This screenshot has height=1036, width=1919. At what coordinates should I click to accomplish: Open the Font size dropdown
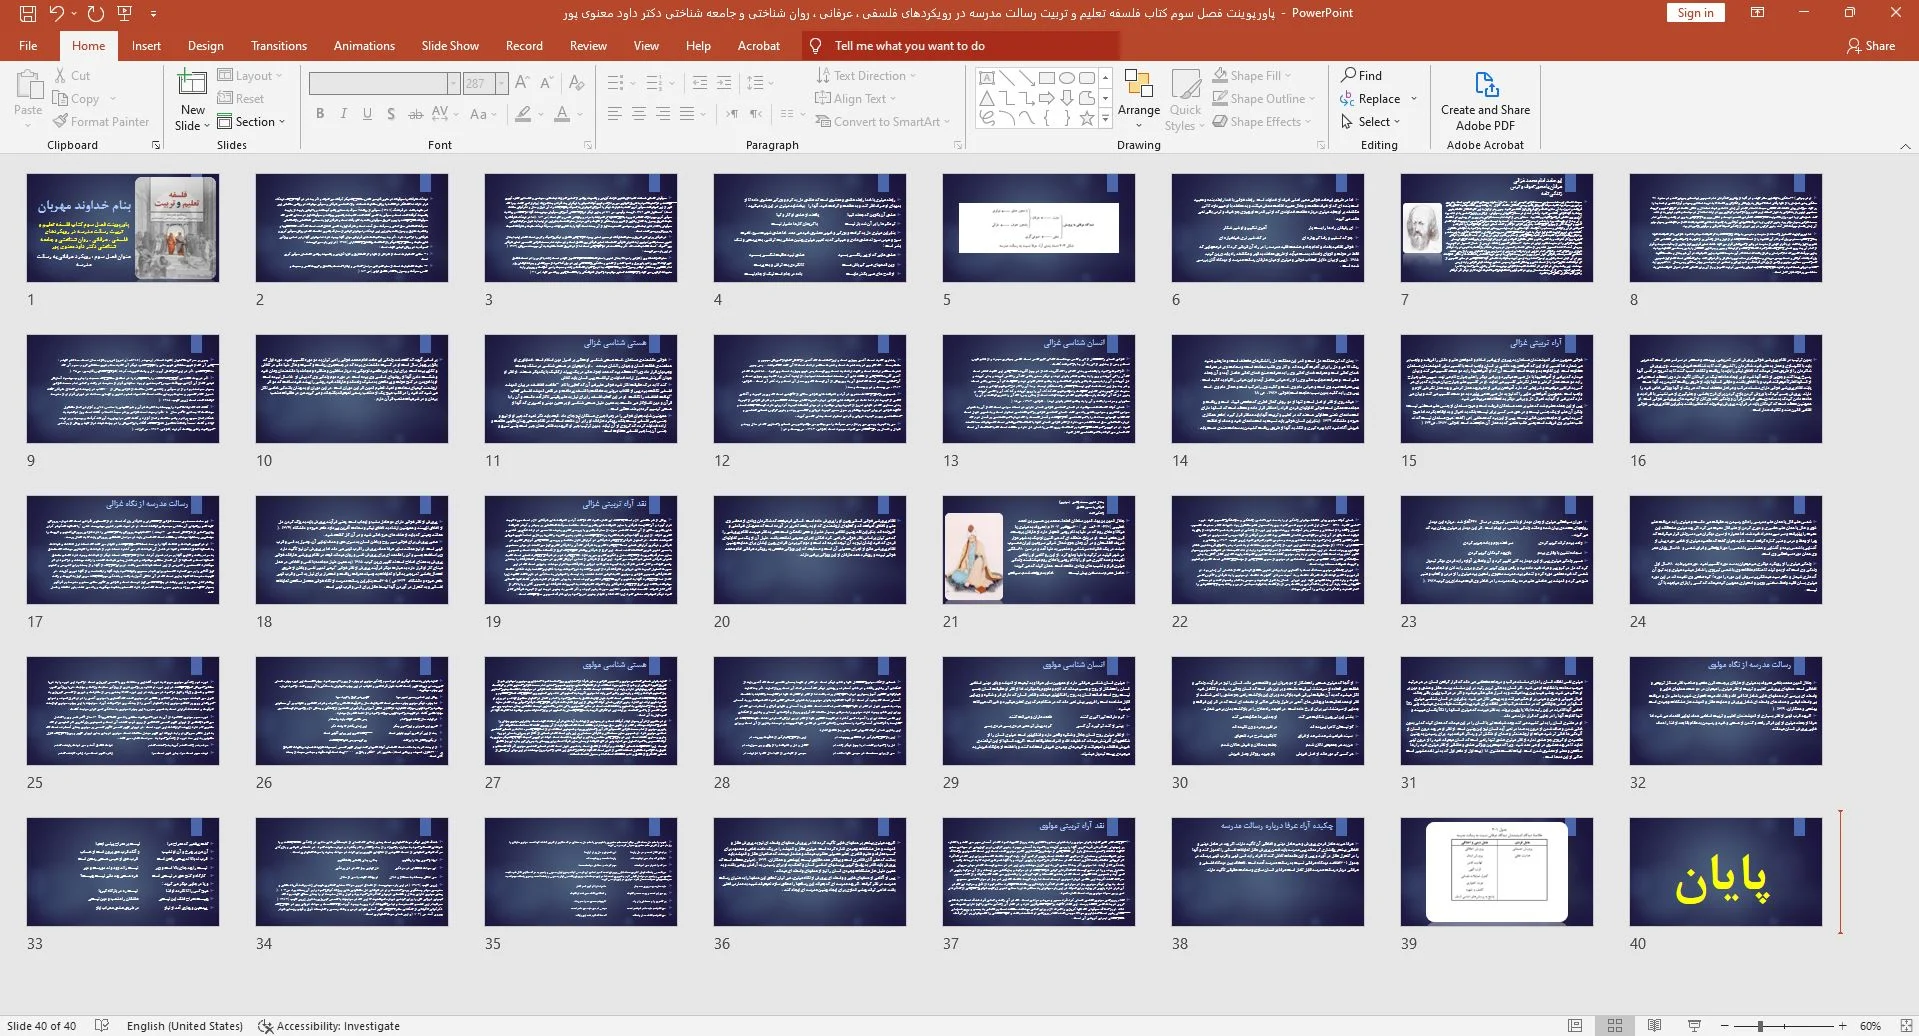coord(502,84)
